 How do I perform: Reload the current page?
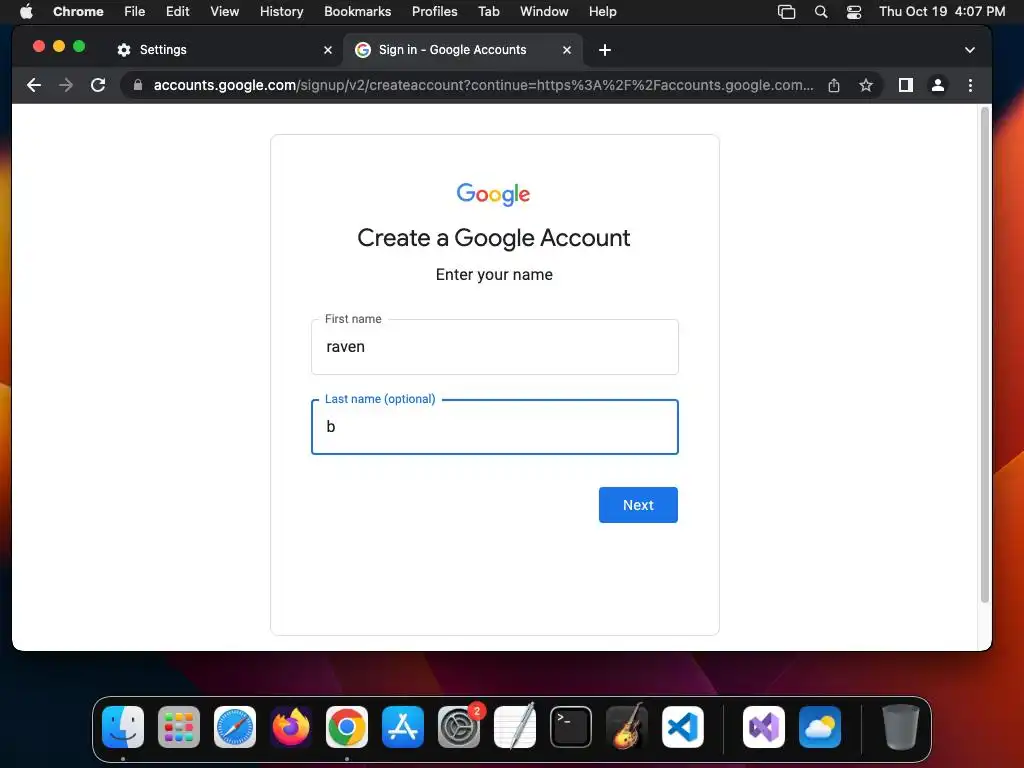98,85
